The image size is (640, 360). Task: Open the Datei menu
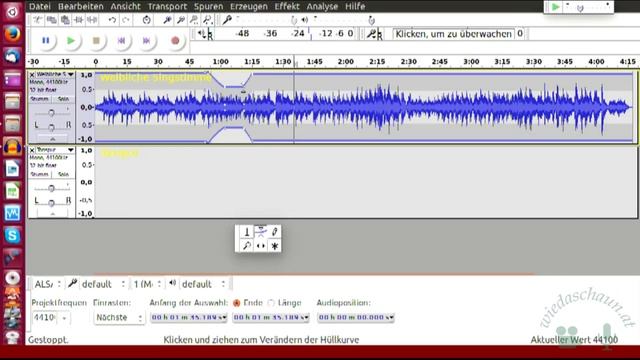click(40, 6)
